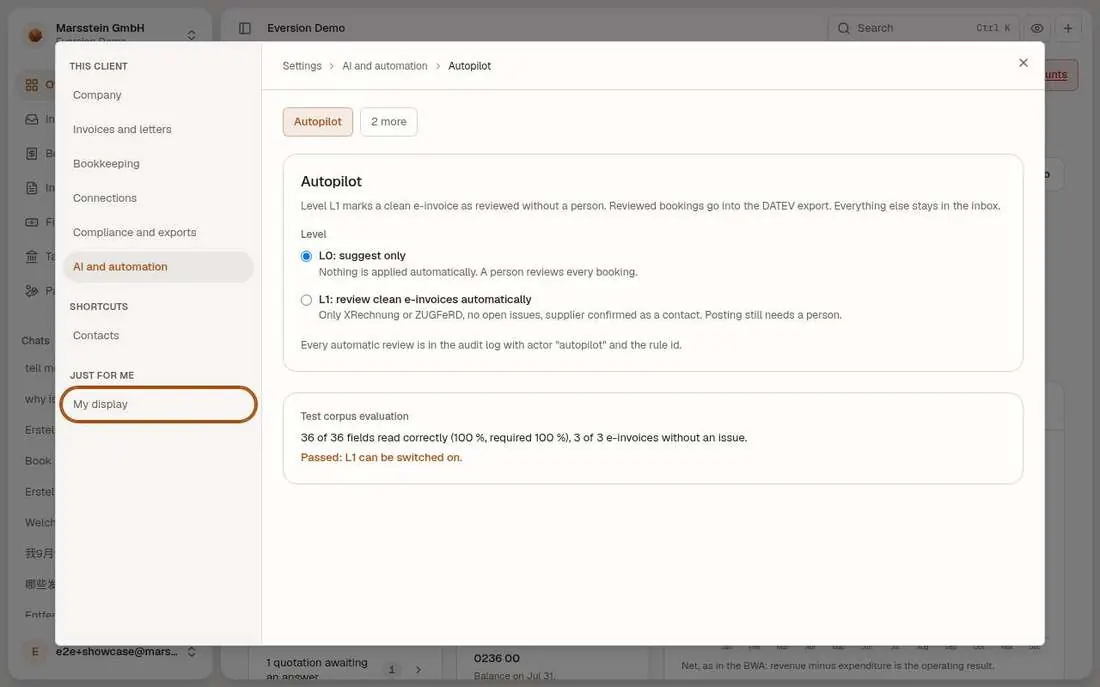Click the eye icon in the top bar

pyautogui.click(x=1037, y=28)
